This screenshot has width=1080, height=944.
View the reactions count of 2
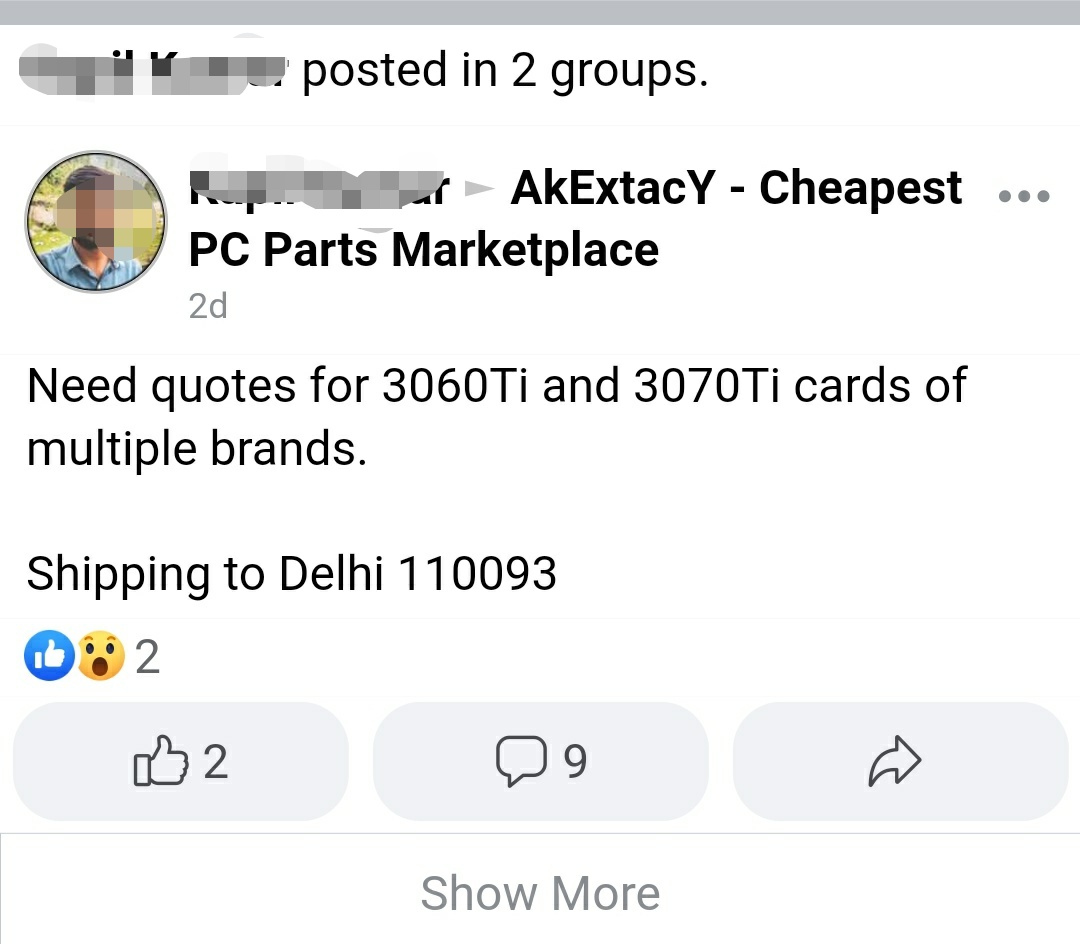pos(147,657)
